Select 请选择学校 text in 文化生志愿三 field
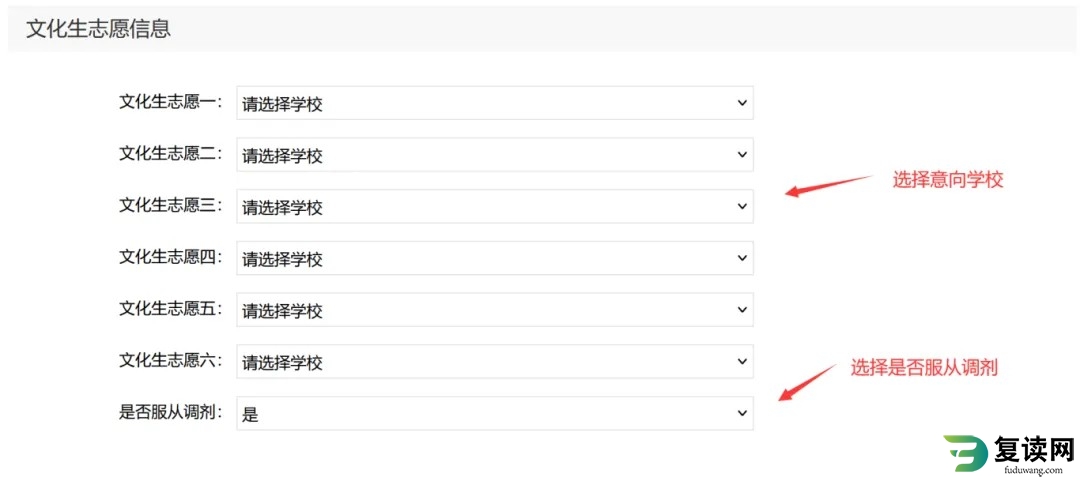This screenshot has width=1080, height=481. click(282, 208)
